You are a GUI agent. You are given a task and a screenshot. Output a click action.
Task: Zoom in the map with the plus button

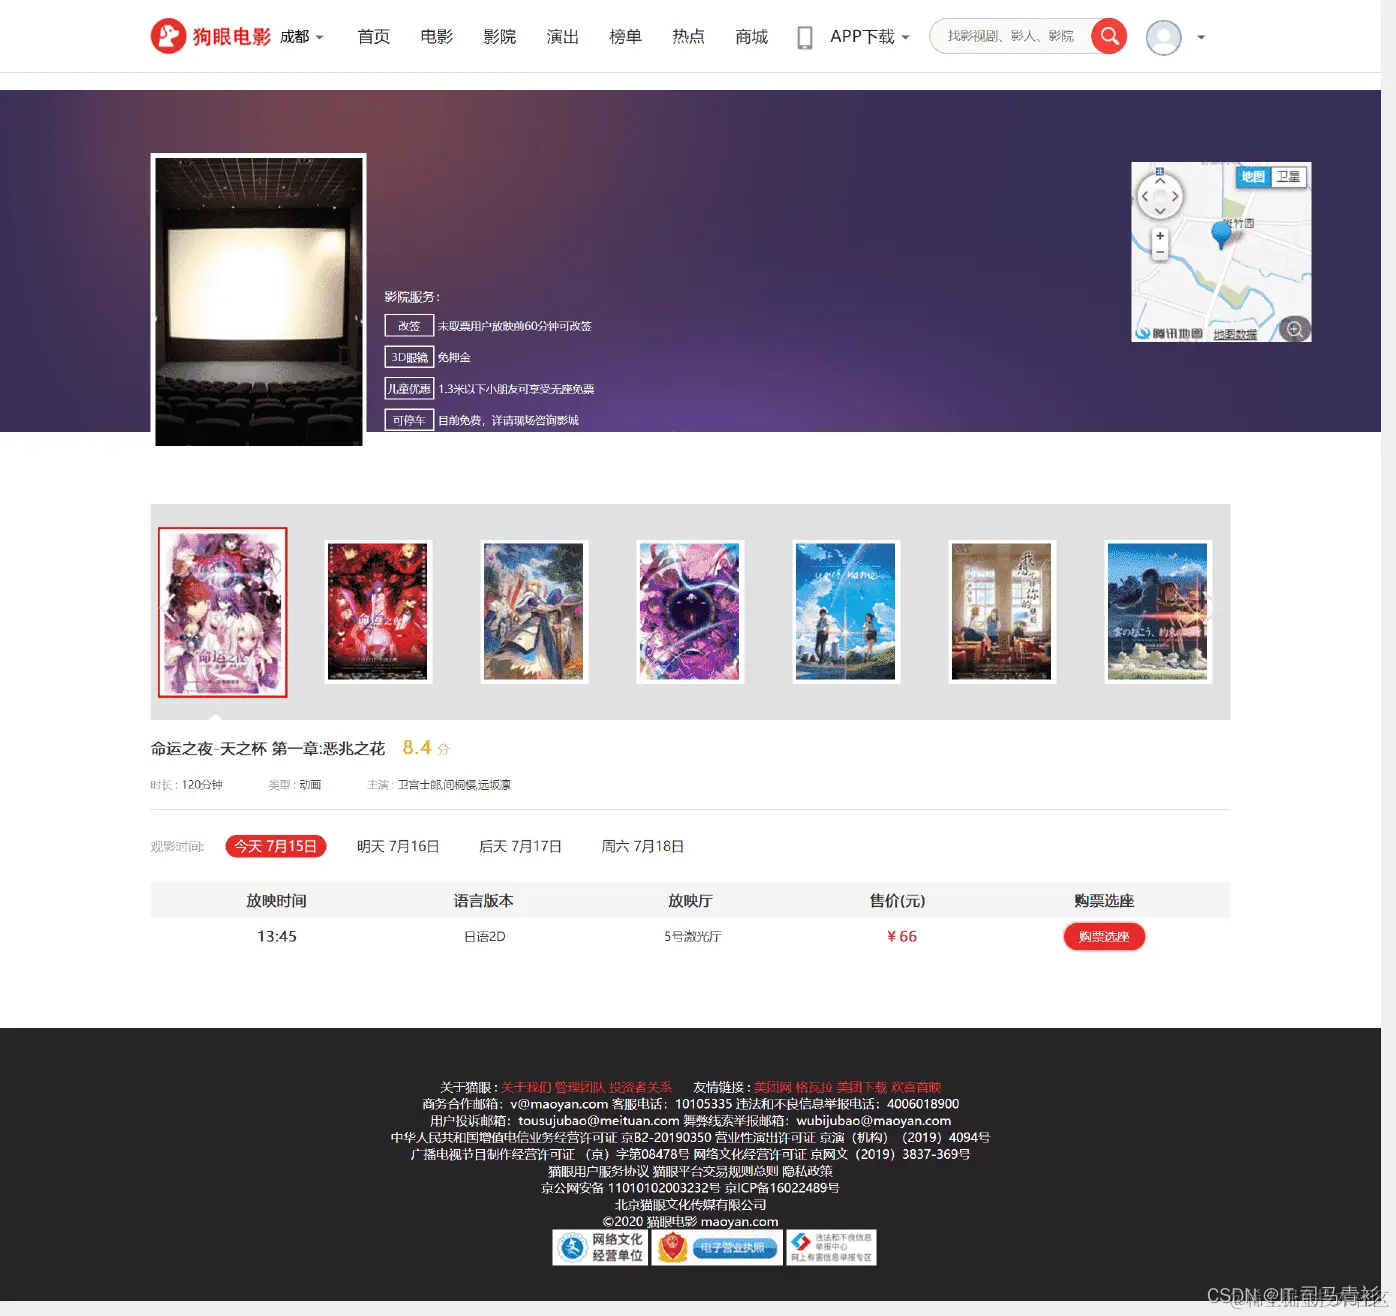click(1160, 237)
